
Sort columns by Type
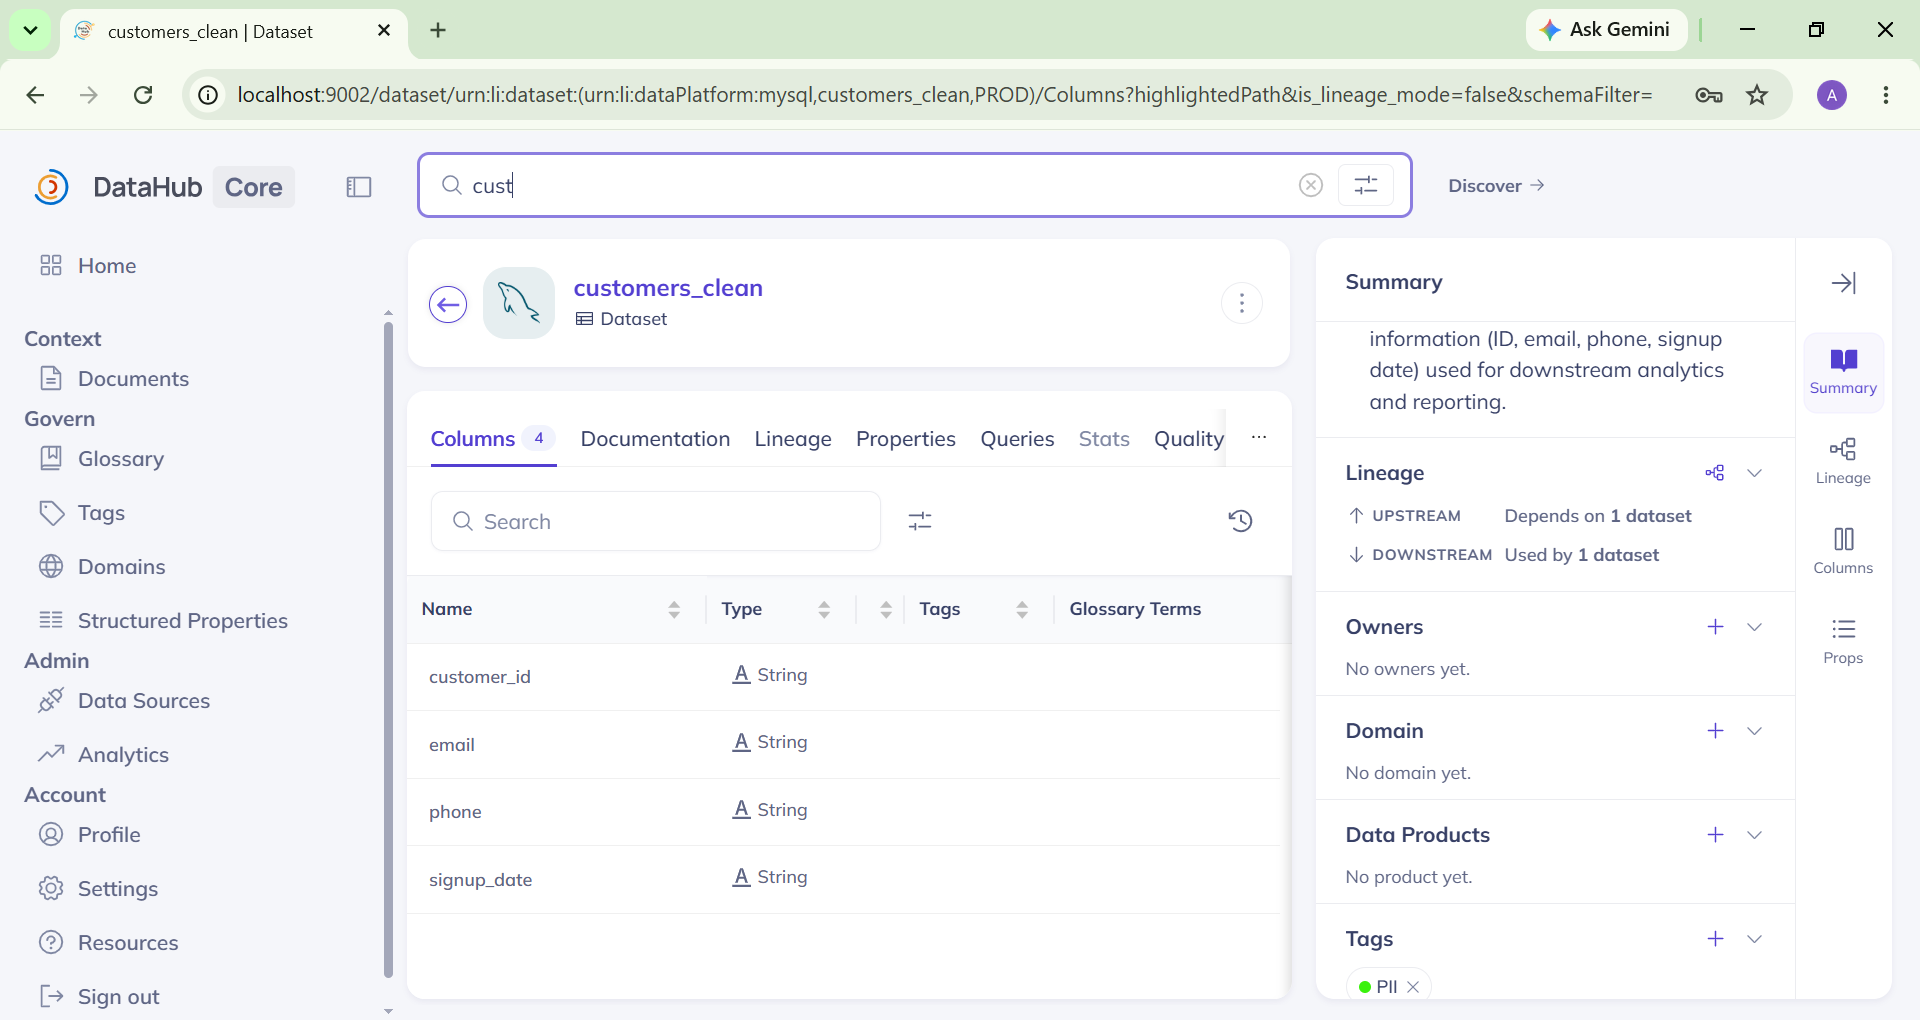pos(824,609)
